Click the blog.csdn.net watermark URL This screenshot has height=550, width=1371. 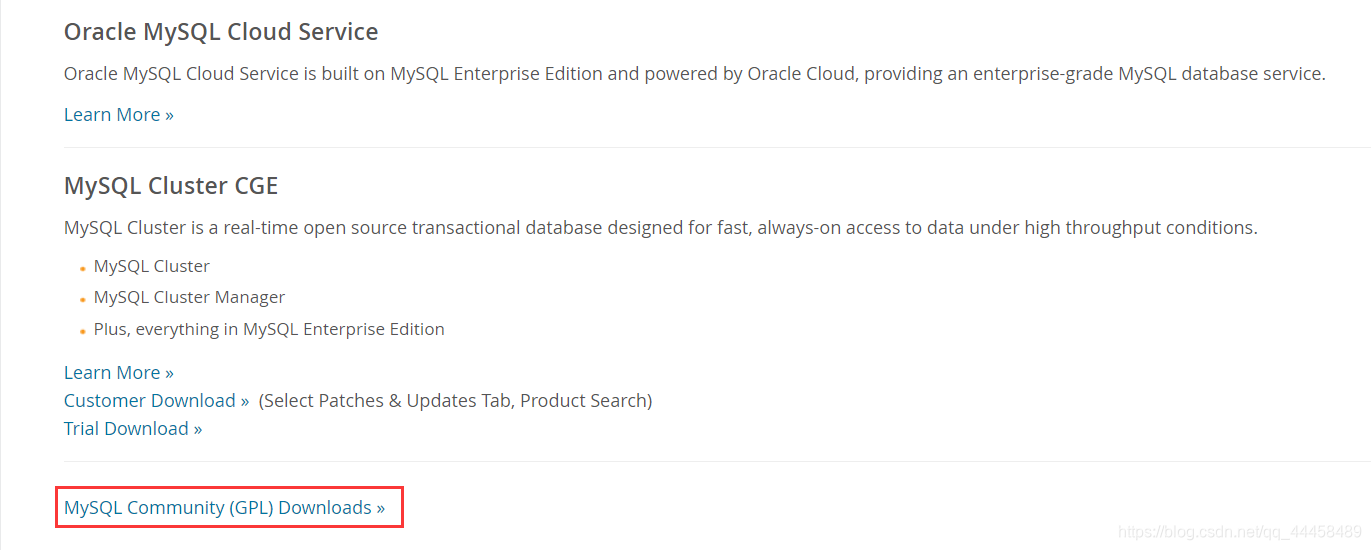point(1240,531)
